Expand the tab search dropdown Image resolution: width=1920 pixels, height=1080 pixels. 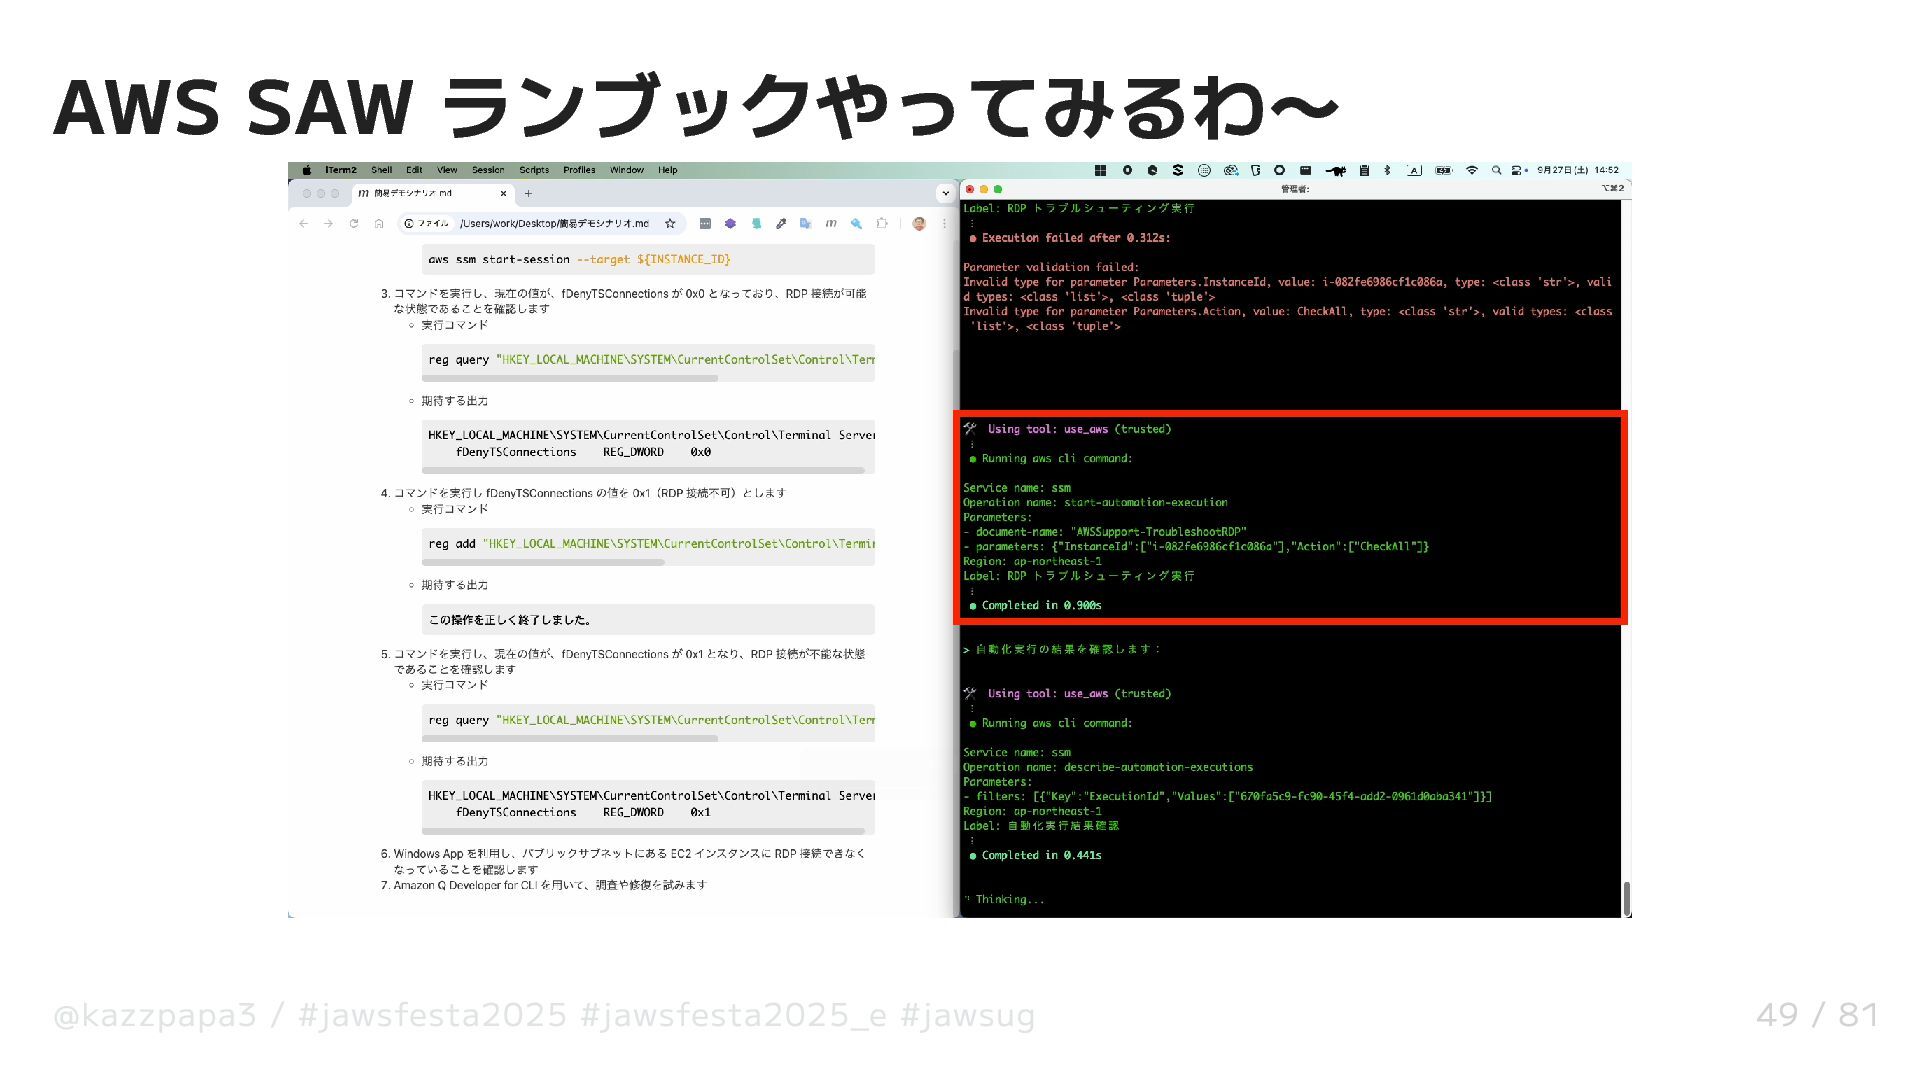(x=945, y=193)
